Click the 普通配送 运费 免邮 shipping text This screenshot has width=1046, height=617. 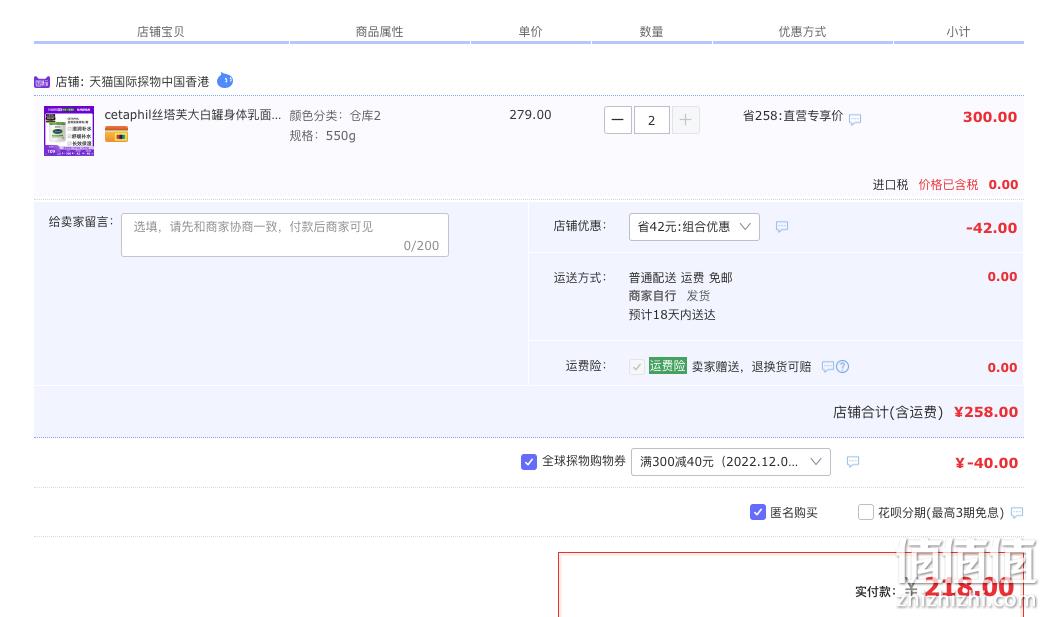click(680, 277)
